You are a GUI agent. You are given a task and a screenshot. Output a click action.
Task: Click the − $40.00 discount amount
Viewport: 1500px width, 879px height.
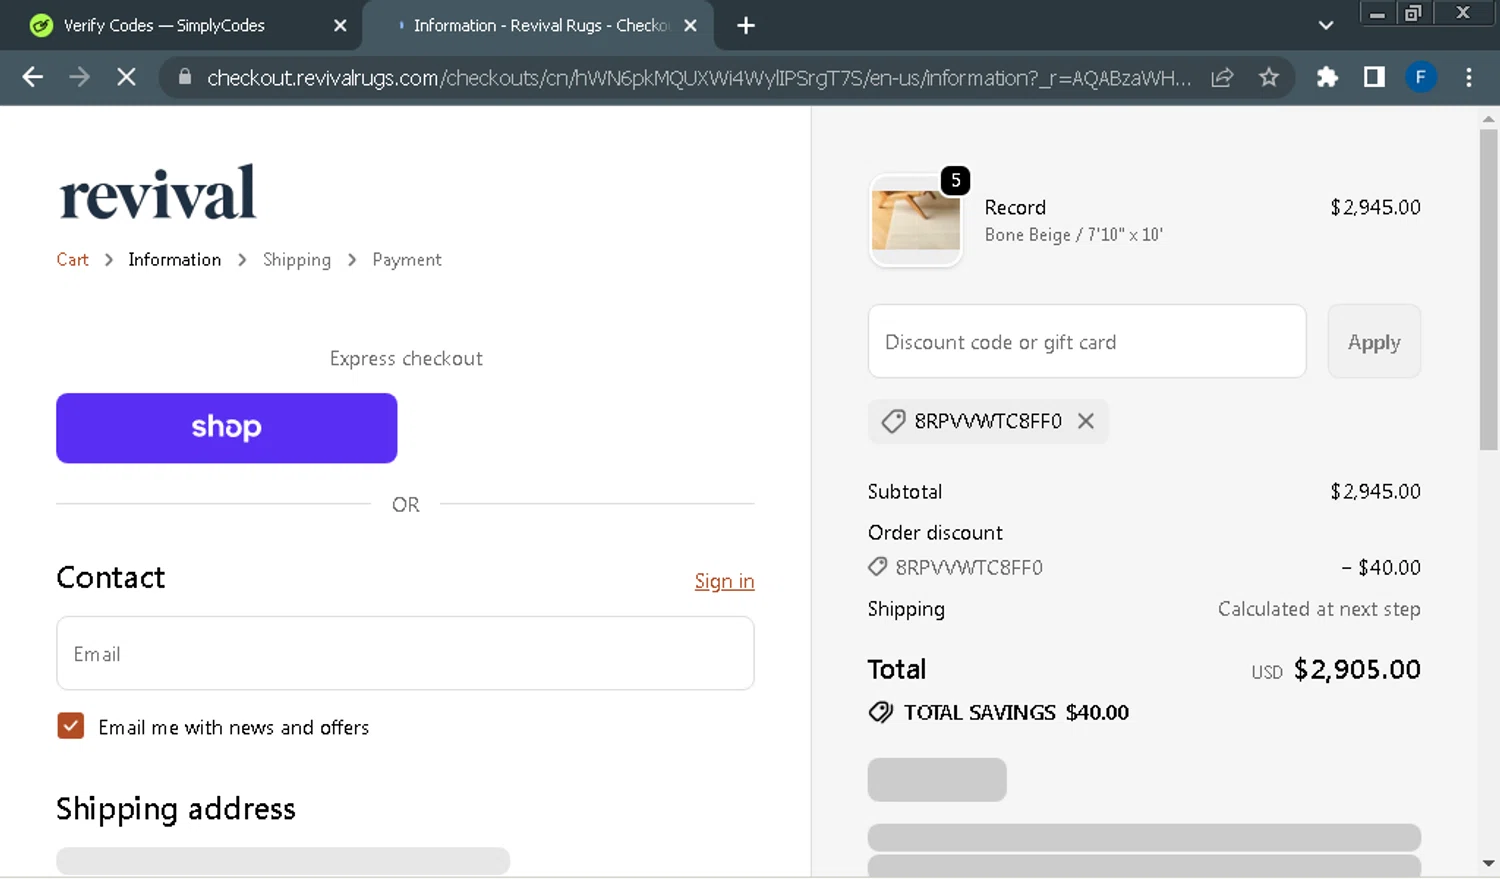pyautogui.click(x=1381, y=567)
